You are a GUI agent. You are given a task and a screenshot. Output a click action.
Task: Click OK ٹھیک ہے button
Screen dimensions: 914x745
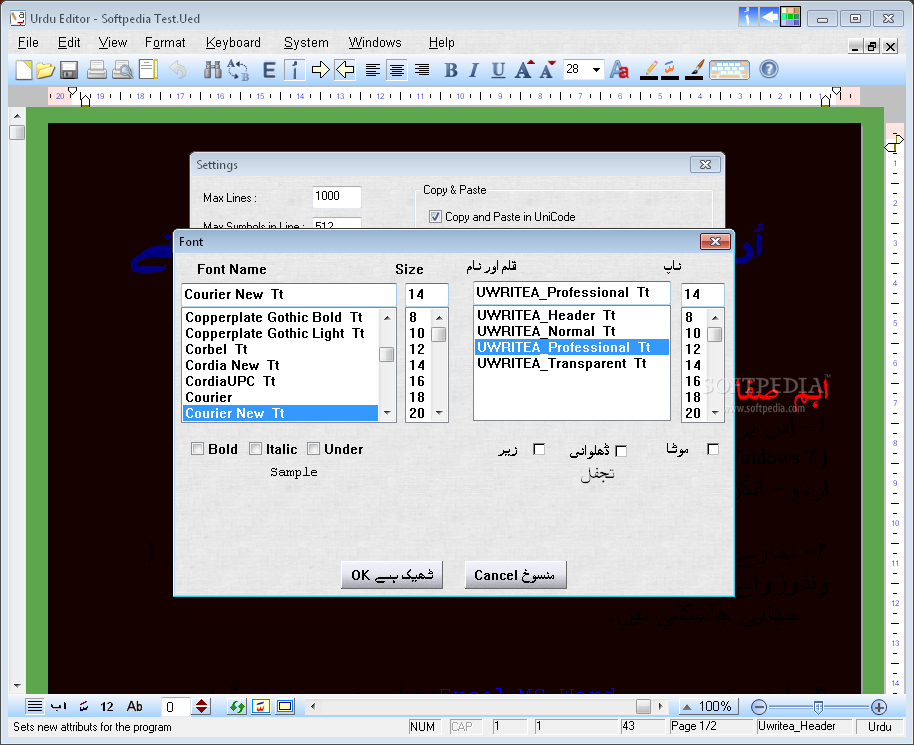[392, 575]
